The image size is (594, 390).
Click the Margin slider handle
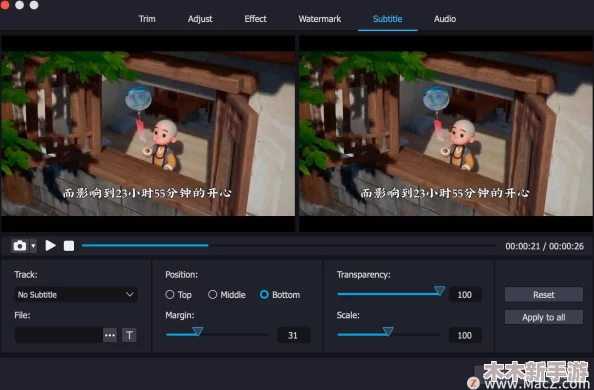(x=198, y=332)
